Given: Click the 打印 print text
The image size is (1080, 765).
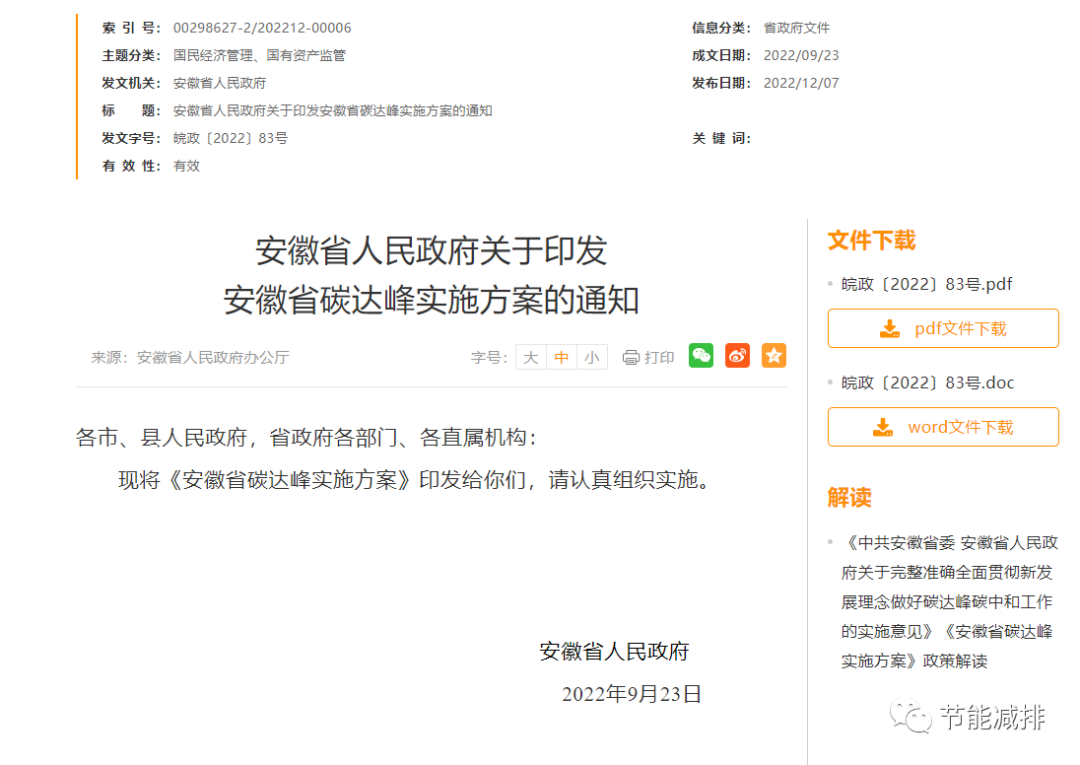Looking at the screenshot, I should coord(659,357).
